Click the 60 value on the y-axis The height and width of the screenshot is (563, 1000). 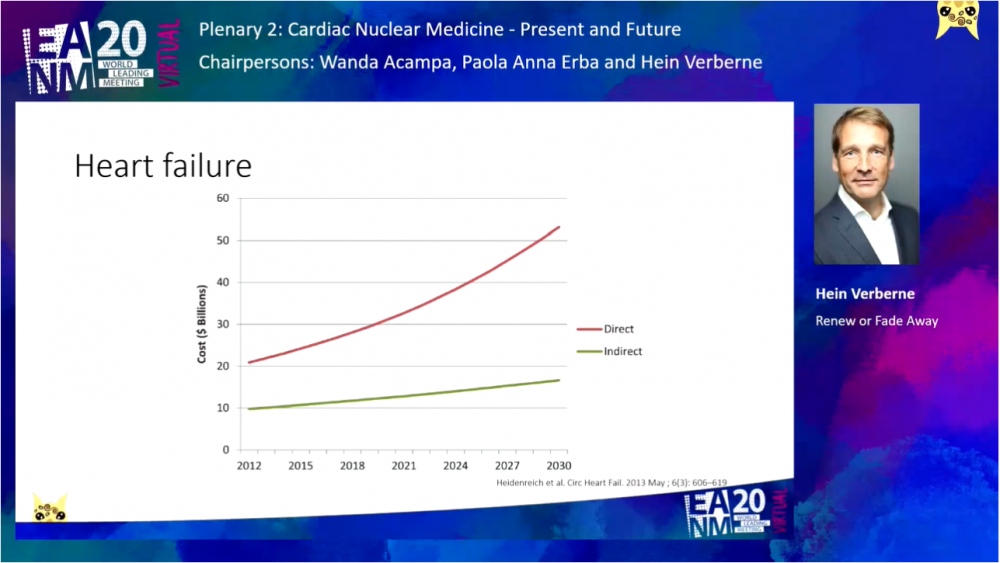click(223, 198)
